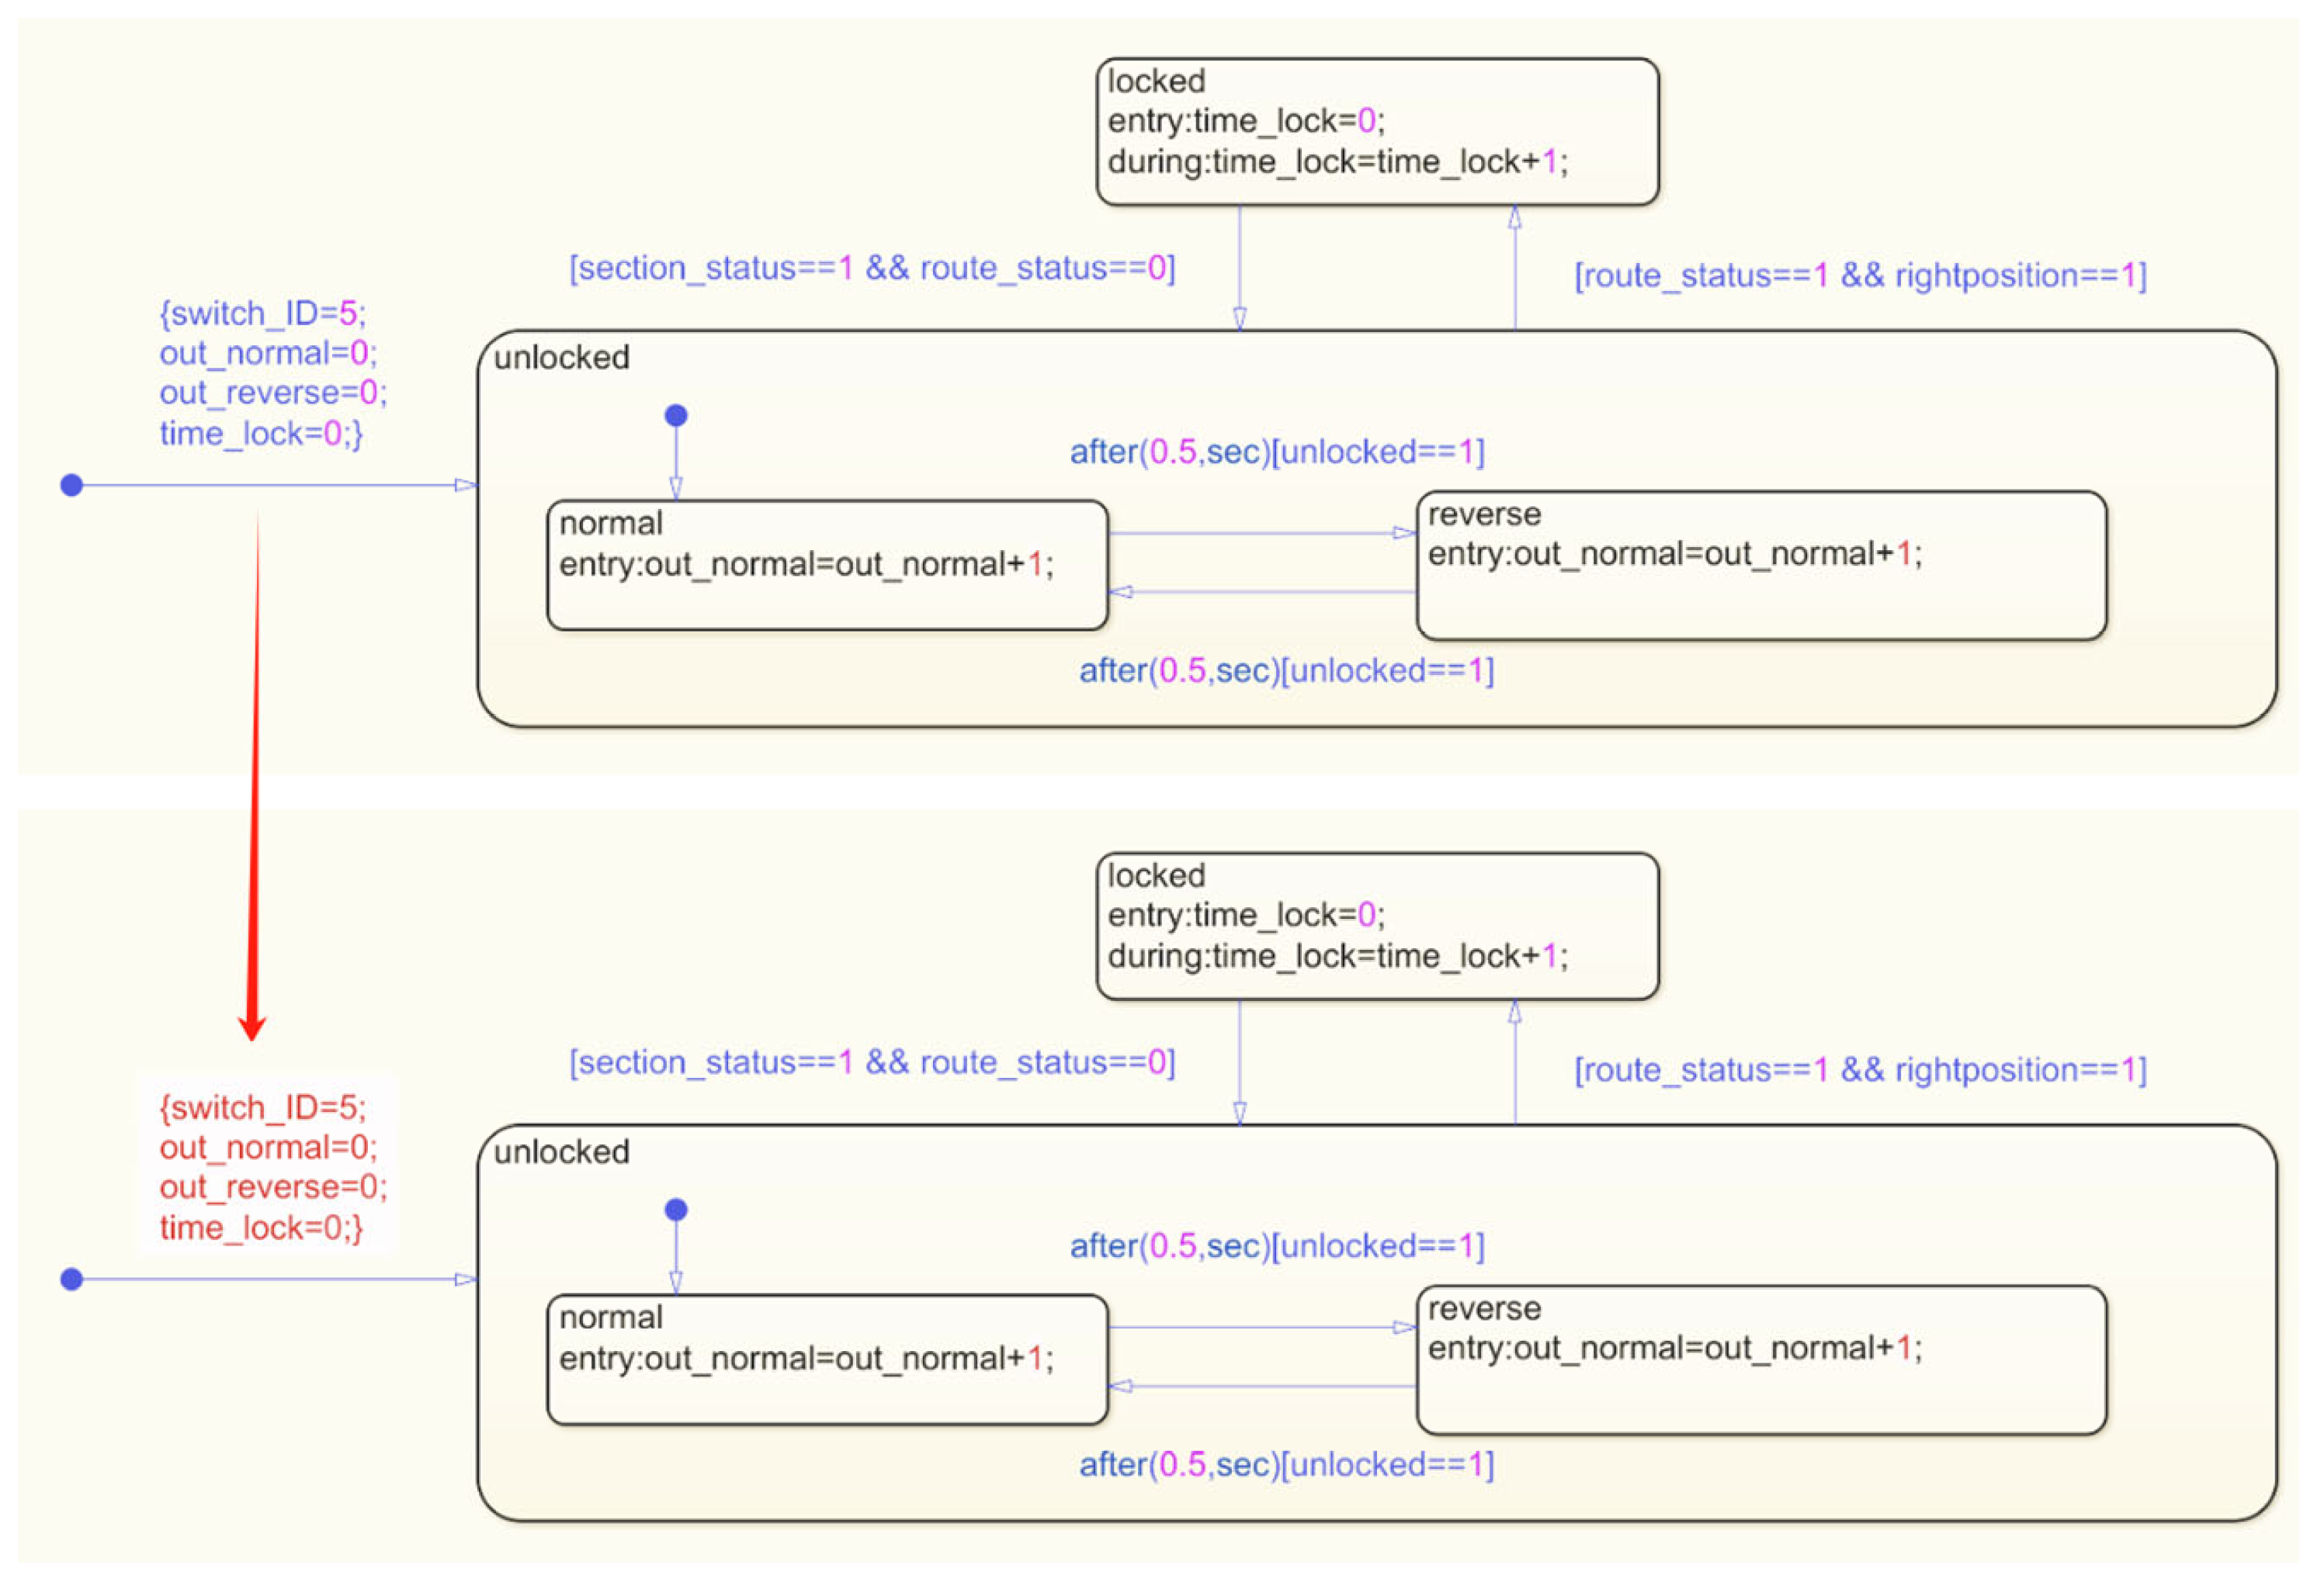Select the default transition dot inside top unlocked state

coord(676,415)
